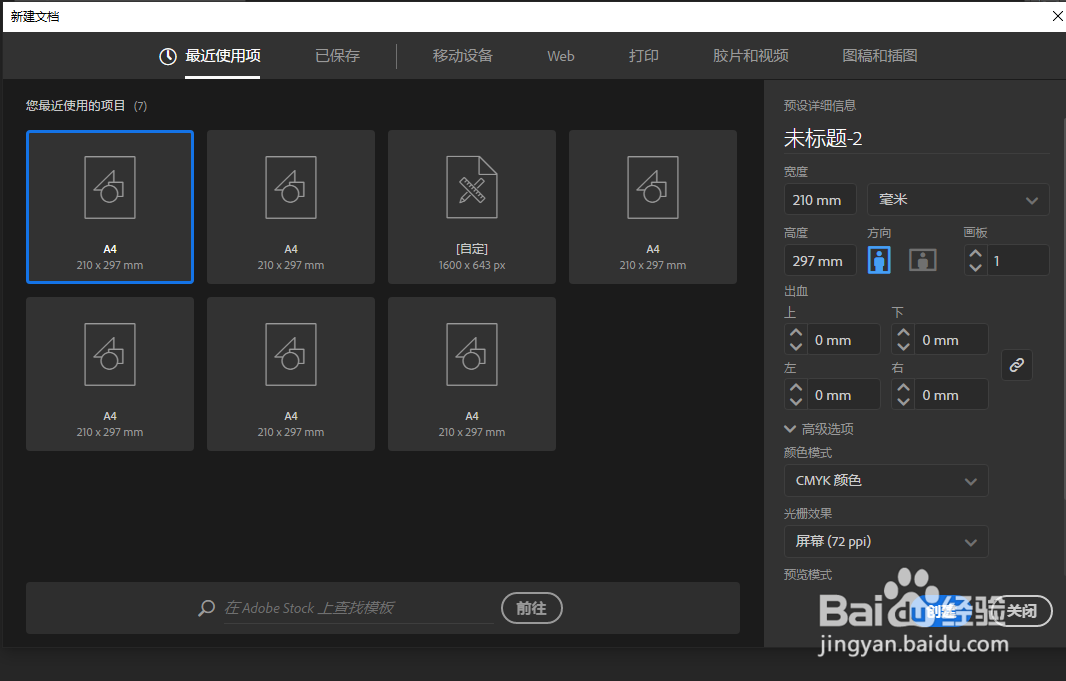
Task: Decrease bottom bleed (下) with down arrow
Action: pyautogui.click(x=904, y=346)
